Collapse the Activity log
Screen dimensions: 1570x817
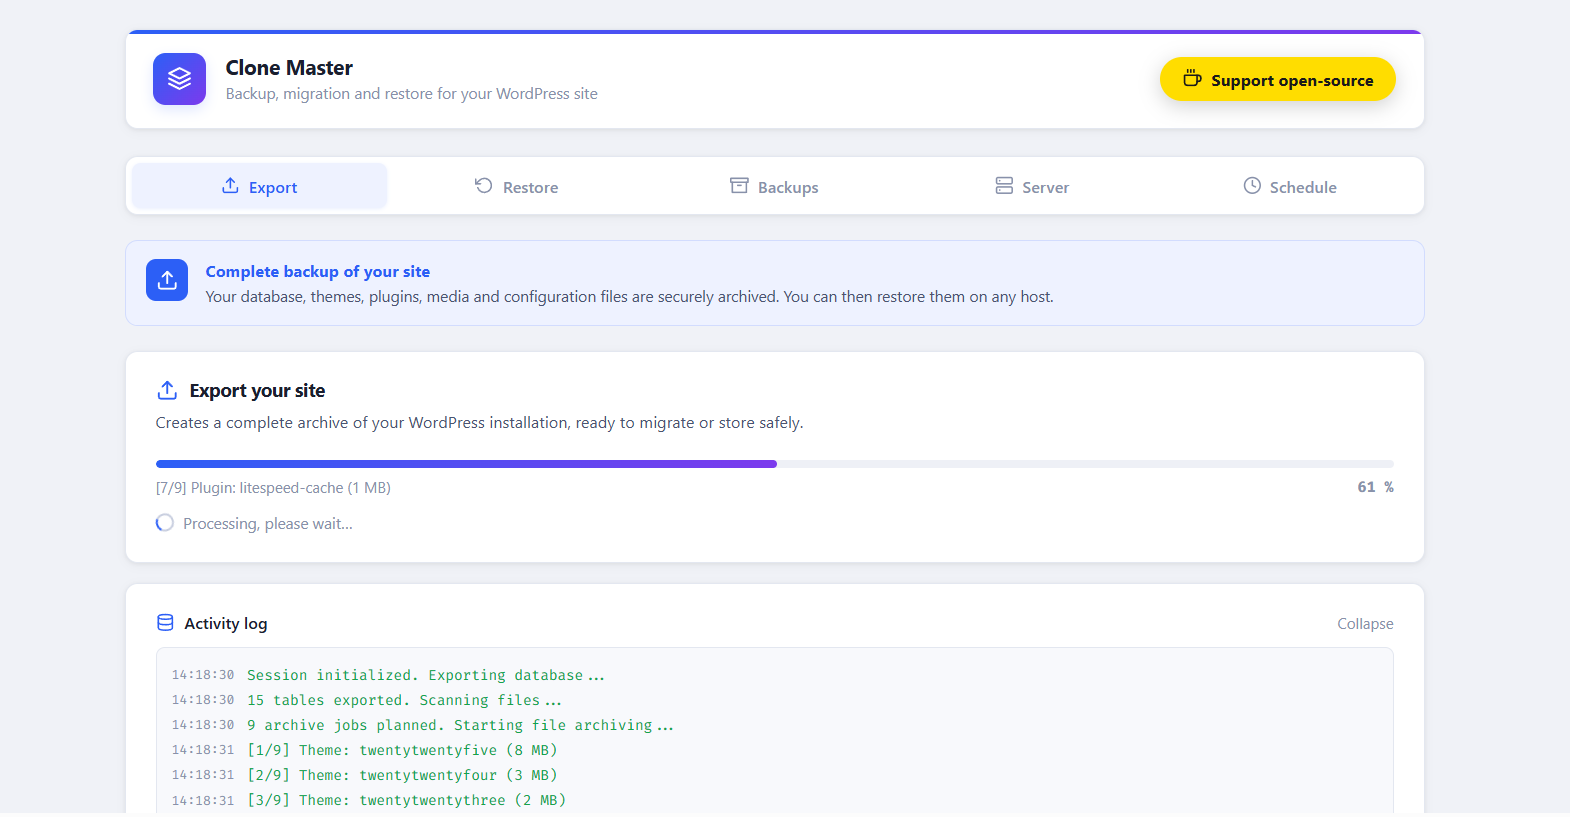click(x=1365, y=624)
